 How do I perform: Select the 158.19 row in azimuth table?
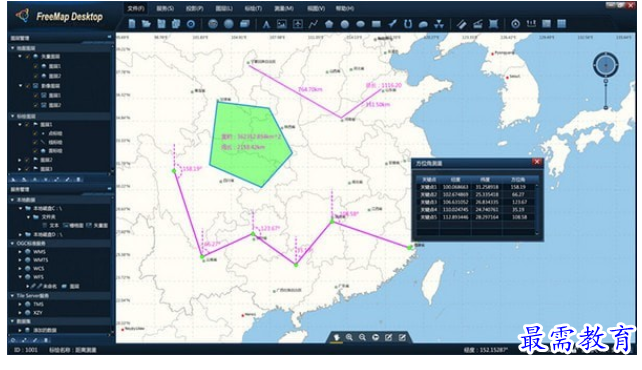[476, 187]
